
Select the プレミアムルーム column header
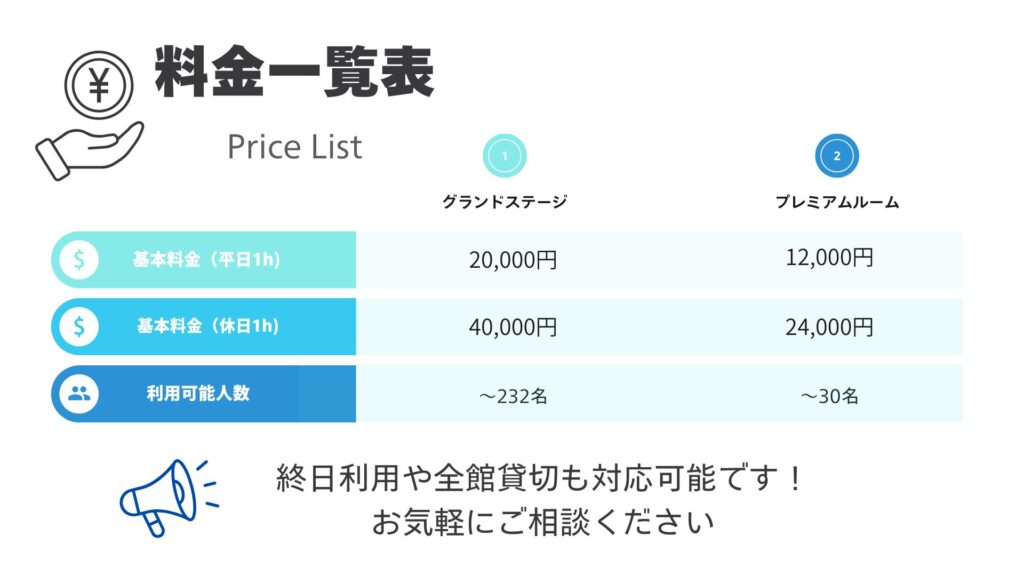tap(837, 202)
